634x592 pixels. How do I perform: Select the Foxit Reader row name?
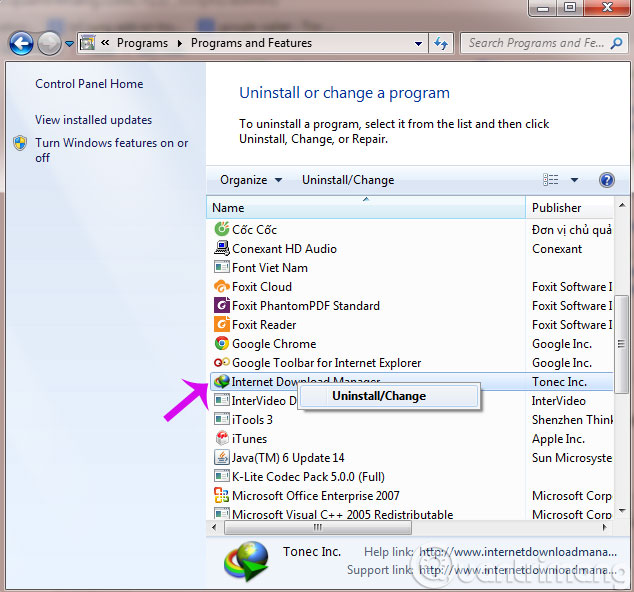coord(264,325)
